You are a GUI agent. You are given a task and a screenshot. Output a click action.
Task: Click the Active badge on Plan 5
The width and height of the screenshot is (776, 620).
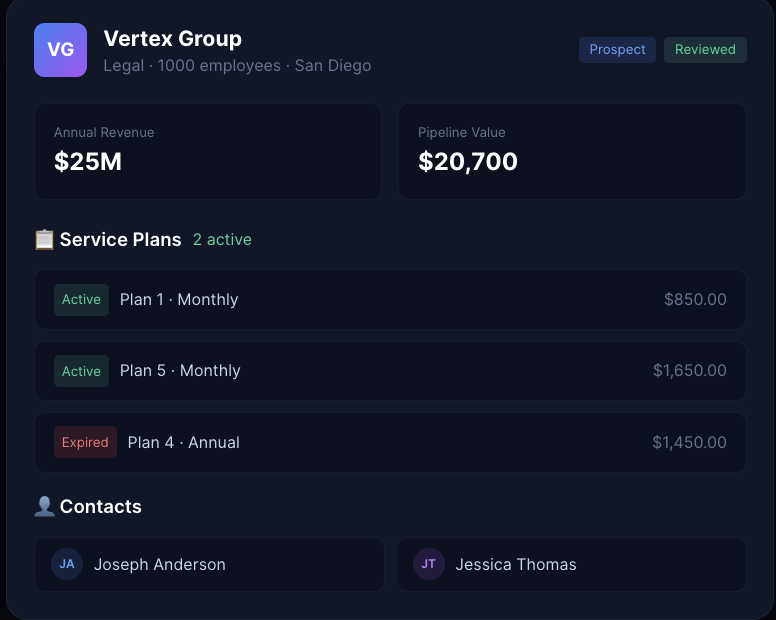tap(81, 371)
